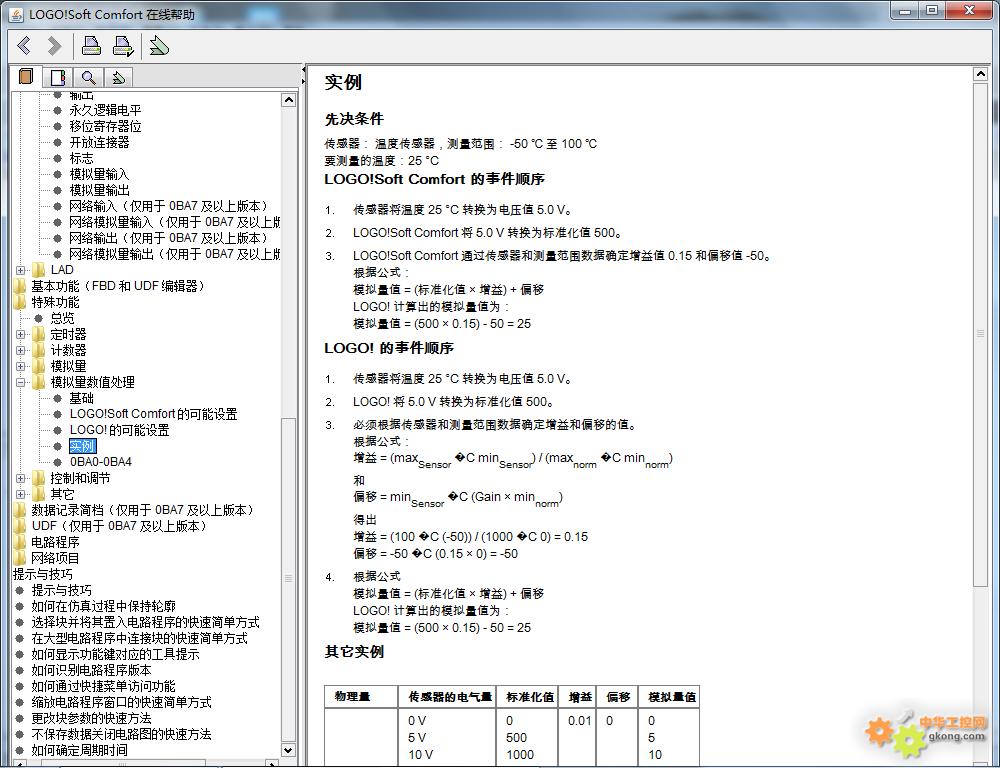Go forward with the right arrow toolbar icon
Screen dimensions: 1000x768
[x=55, y=46]
